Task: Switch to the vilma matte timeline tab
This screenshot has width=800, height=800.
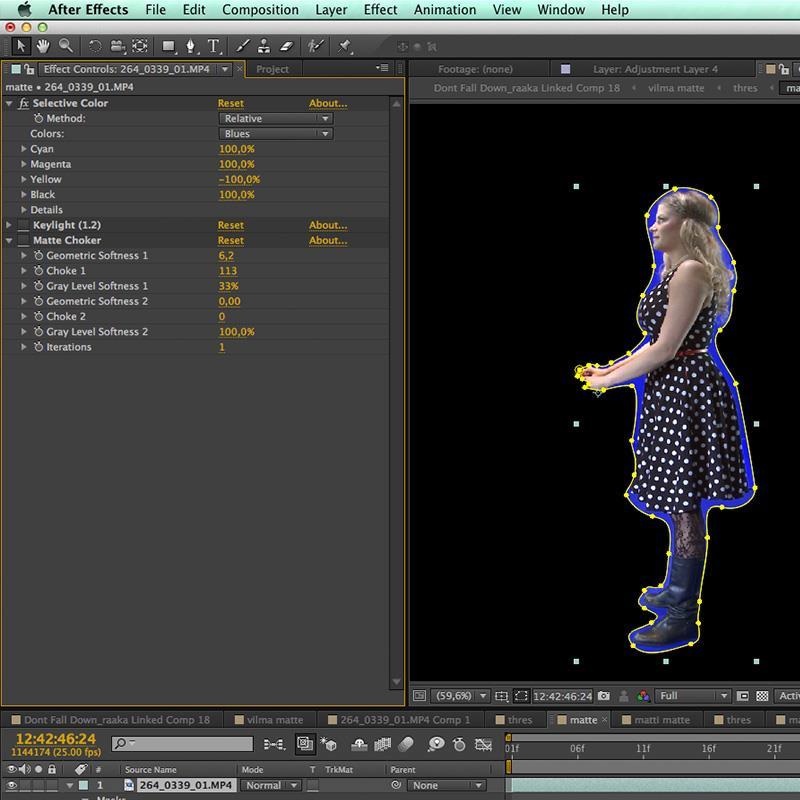Action: click(269, 720)
